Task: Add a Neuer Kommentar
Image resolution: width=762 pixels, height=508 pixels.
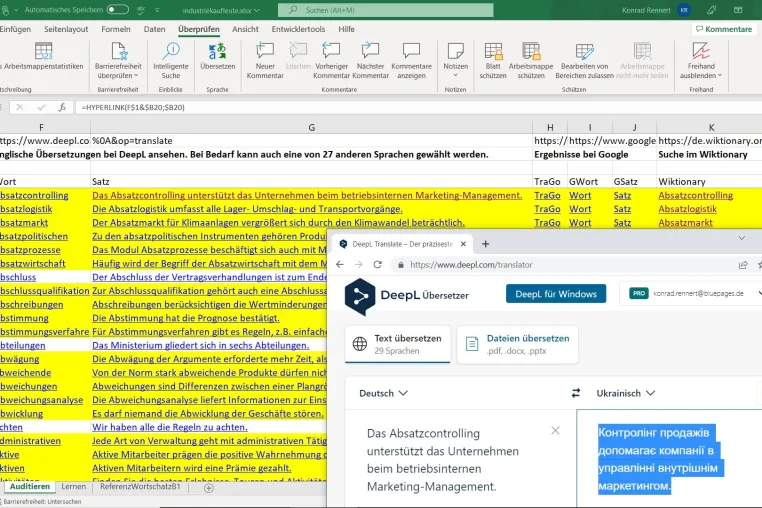Action: (x=265, y=60)
